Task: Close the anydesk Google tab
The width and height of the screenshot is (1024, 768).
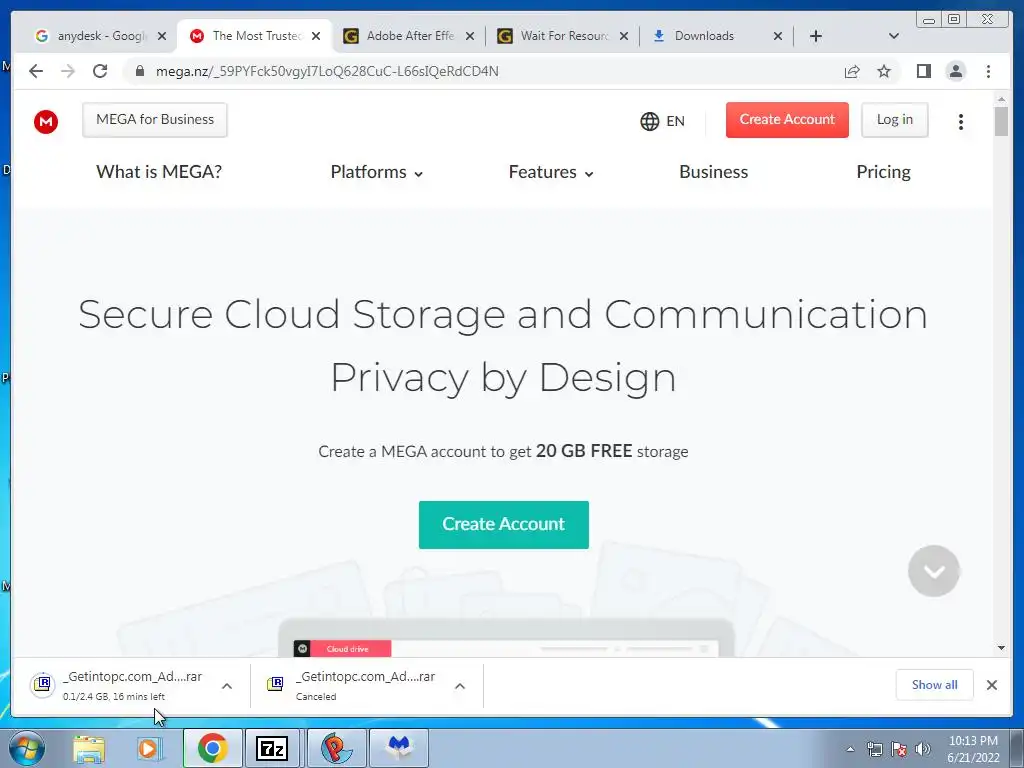Action: (162, 36)
